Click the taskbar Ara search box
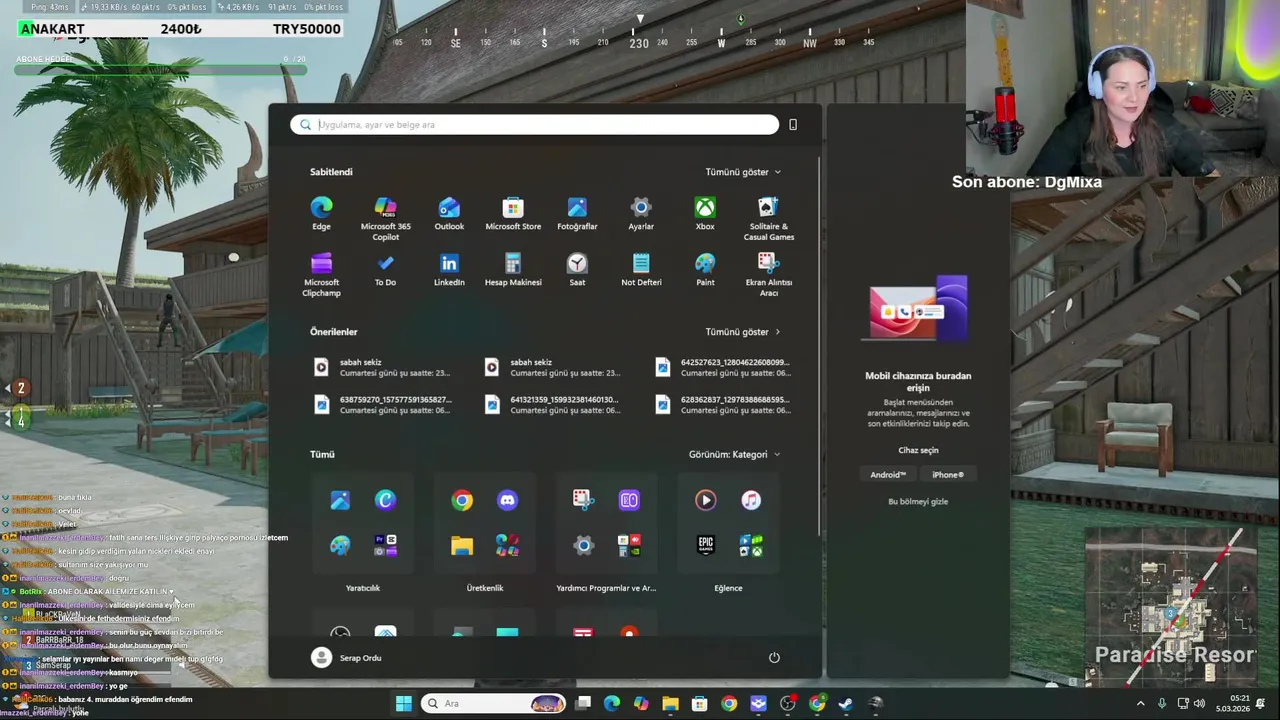The image size is (1280, 720). 494,703
